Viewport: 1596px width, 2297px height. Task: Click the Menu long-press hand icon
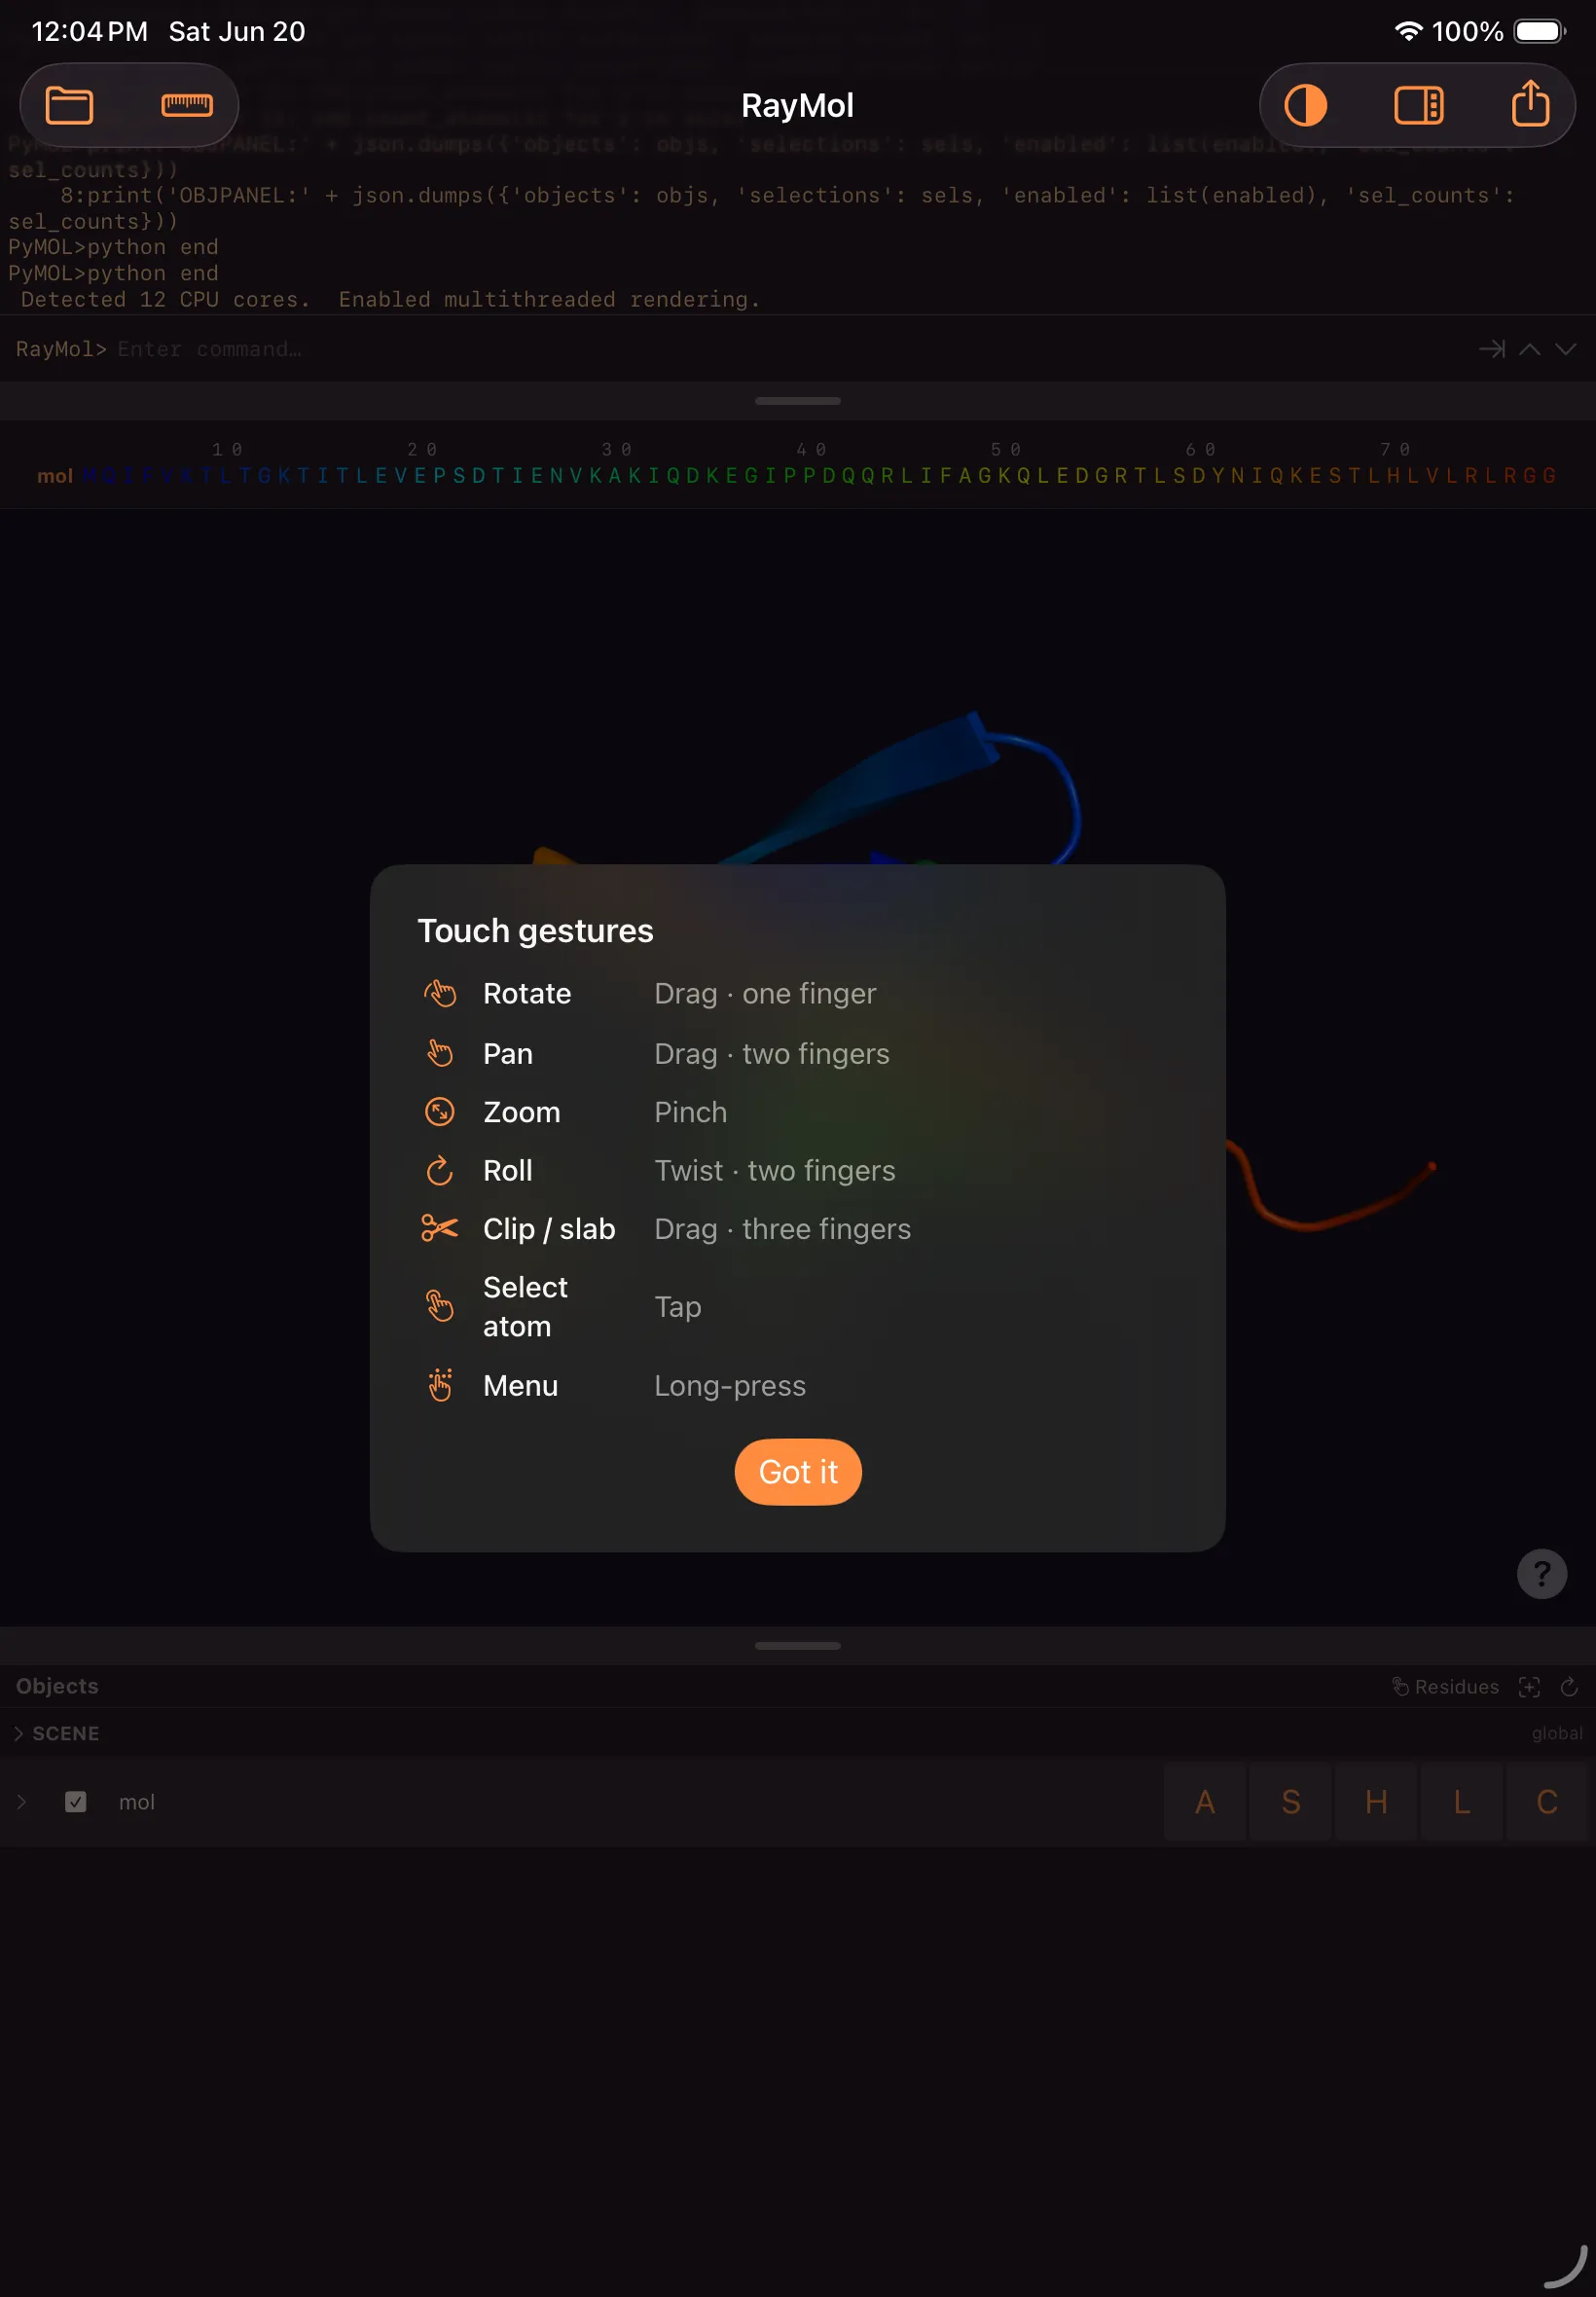click(x=440, y=1385)
